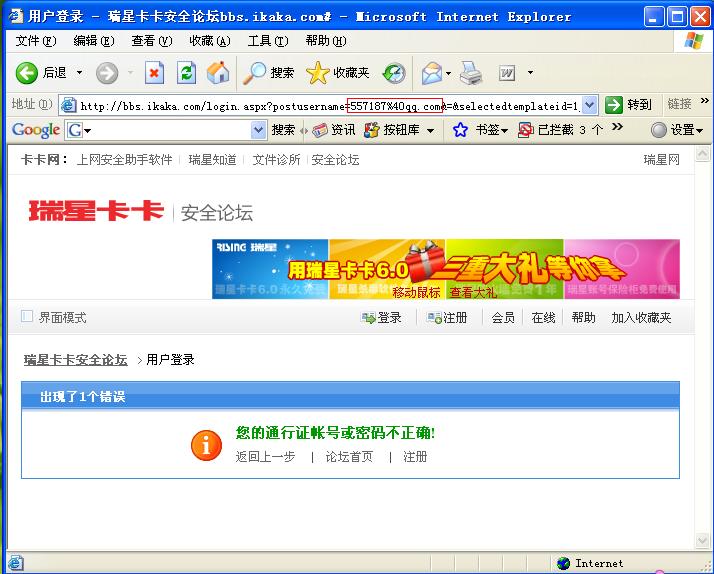Expand the Links toolbar chevron
714x574 pixels.
704,101
